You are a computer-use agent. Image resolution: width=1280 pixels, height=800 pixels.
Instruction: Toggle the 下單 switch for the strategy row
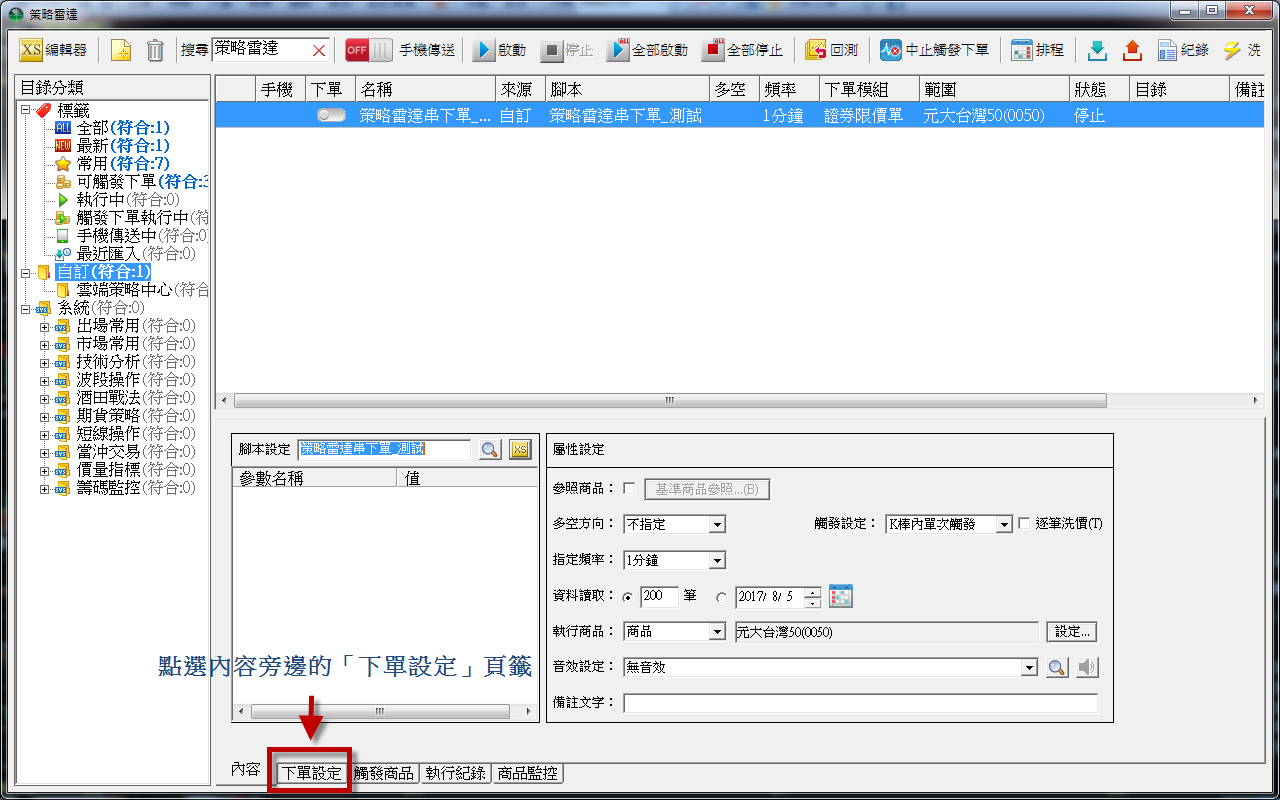coord(331,116)
